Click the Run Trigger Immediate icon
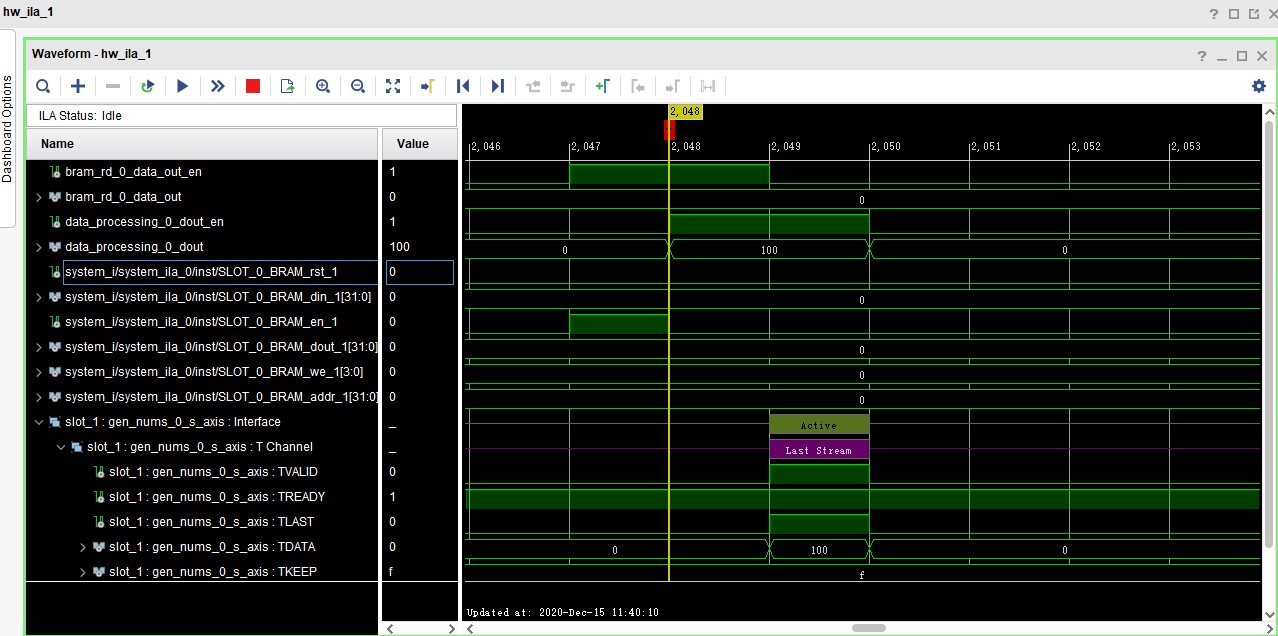The height and width of the screenshot is (636, 1278). (x=217, y=86)
